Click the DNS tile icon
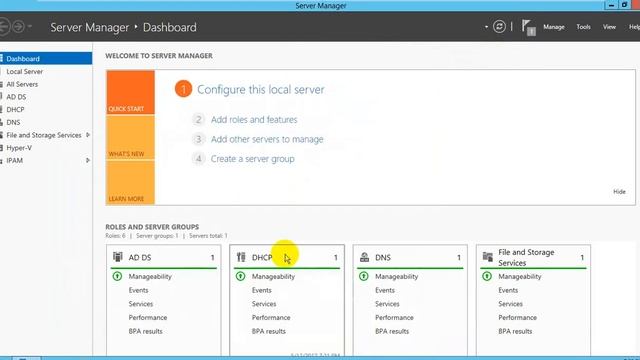This screenshot has height=360, width=640. [x=364, y=257]
